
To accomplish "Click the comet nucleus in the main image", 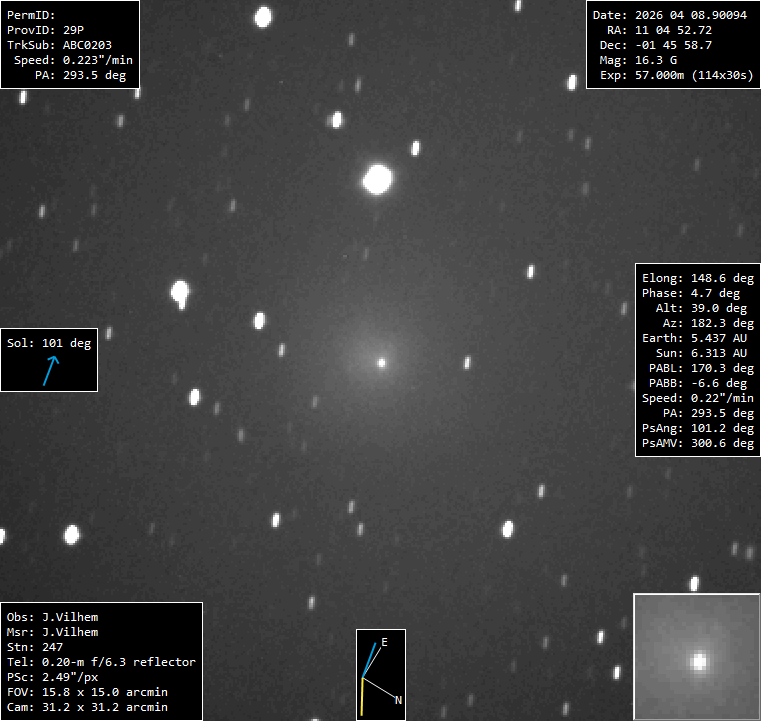I will tap(381, 363).
